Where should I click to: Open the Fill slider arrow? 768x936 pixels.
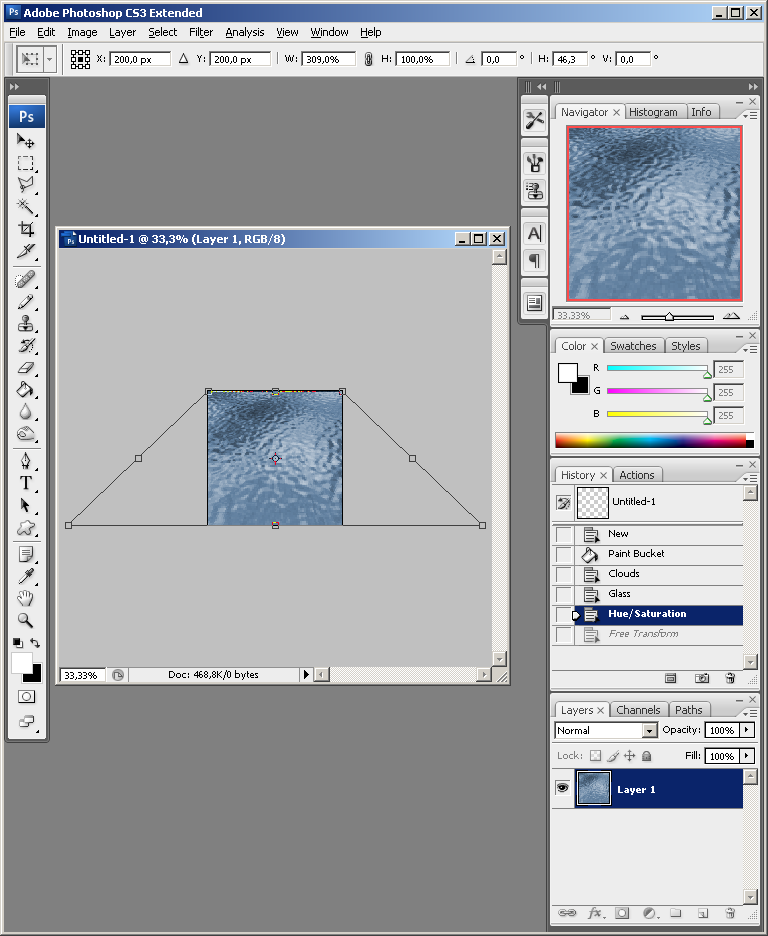(x=747, y=756)
